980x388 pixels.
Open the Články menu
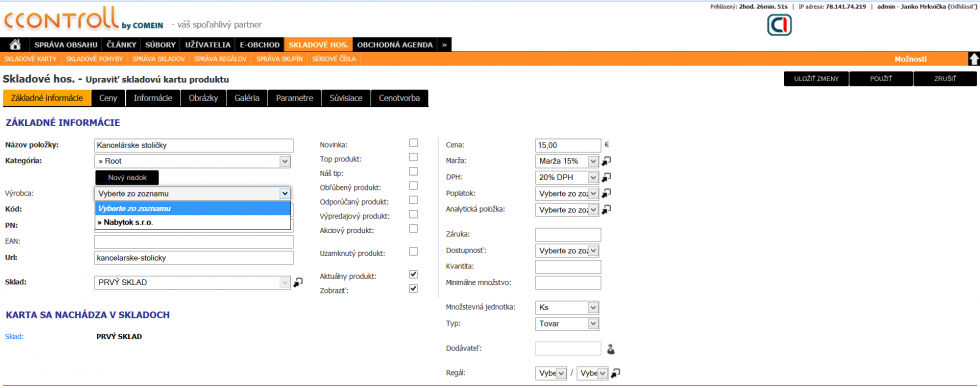[x=121, y=45]
